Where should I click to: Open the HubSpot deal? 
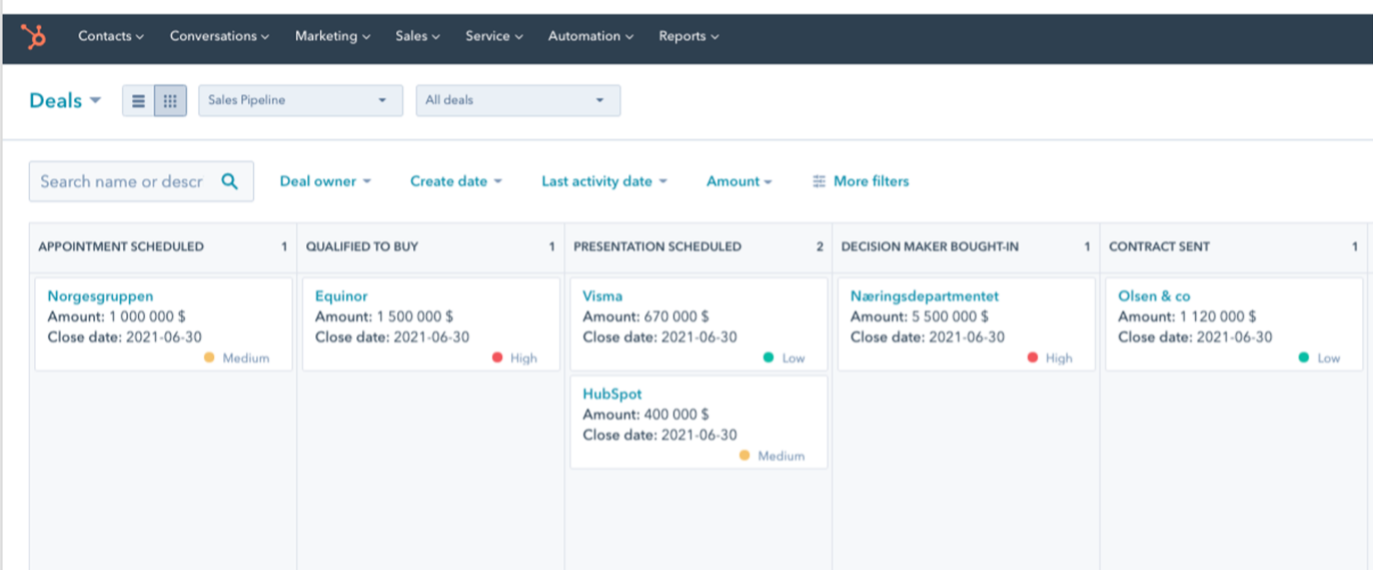612,394
